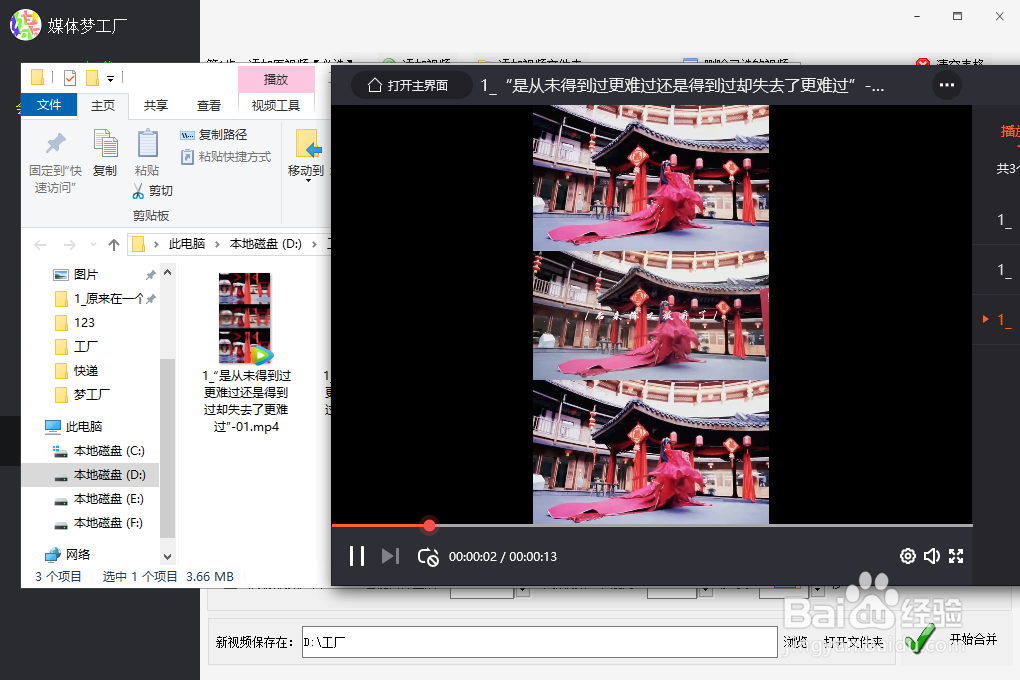
Task: Open the 视频工具 ribbon tab
Action: click(x=276, y=105)
